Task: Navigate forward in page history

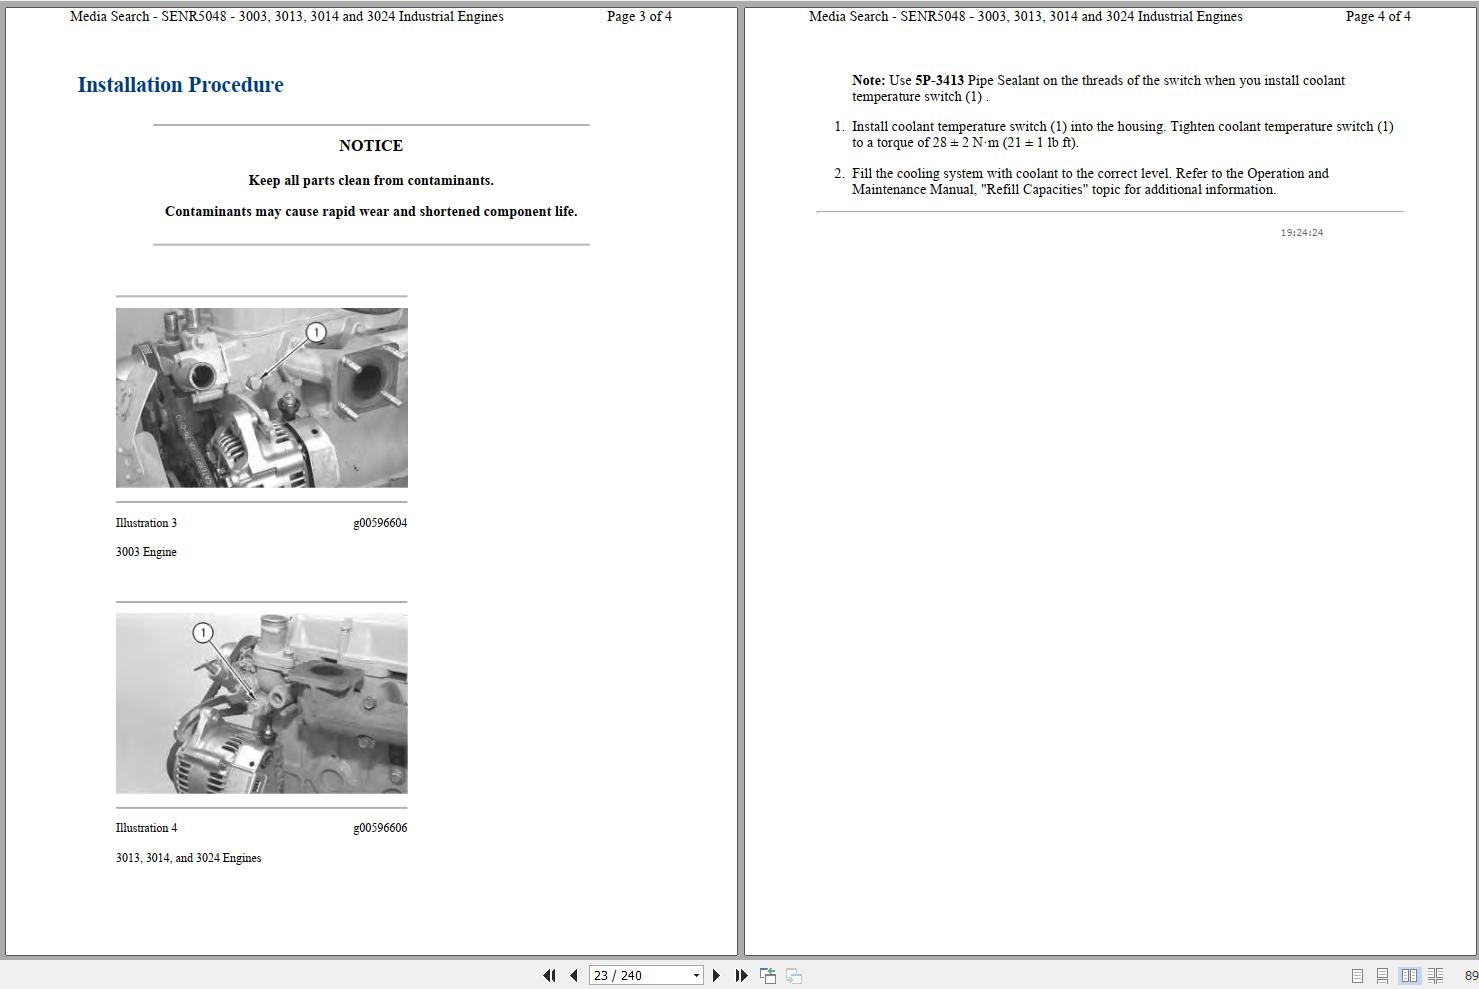Action: [x=793, y=975]
